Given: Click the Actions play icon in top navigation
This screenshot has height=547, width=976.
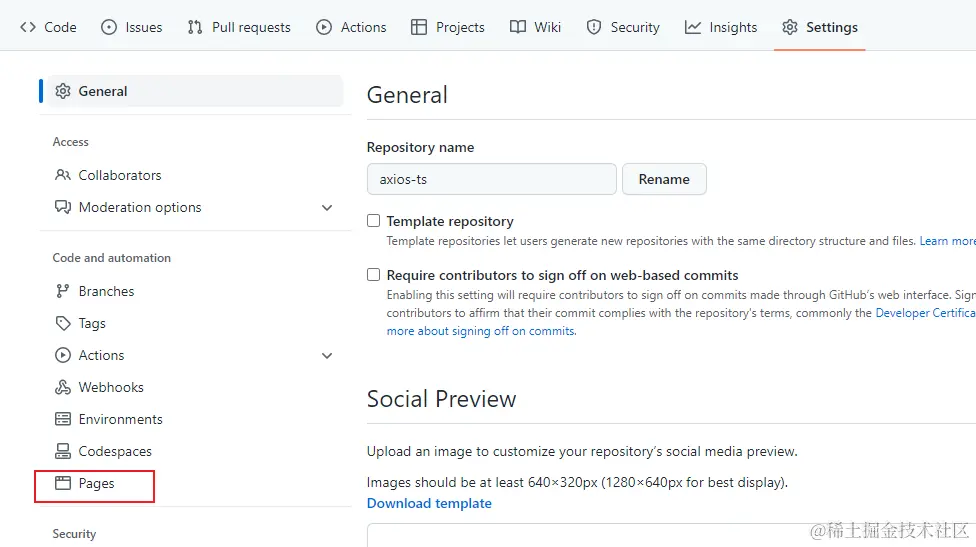Looking at the screenshot, I should click(x=324, y=27).
